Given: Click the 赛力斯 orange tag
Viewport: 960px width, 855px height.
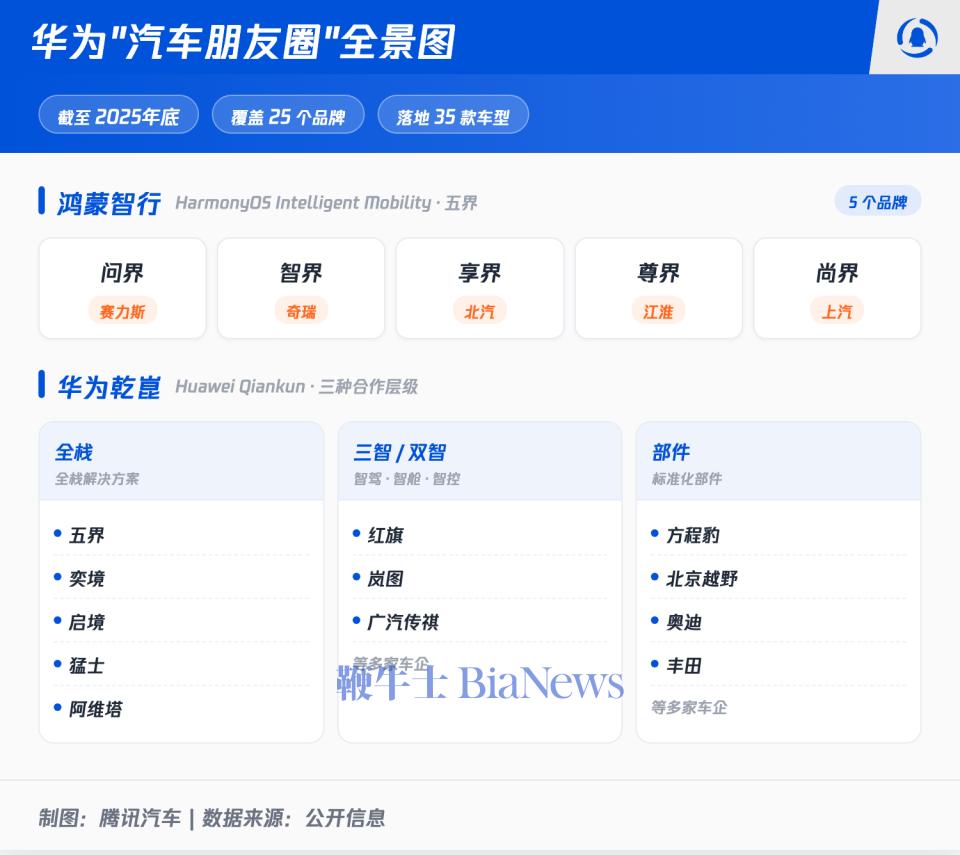Looking at the screenshot, I should tap(122, 311).
